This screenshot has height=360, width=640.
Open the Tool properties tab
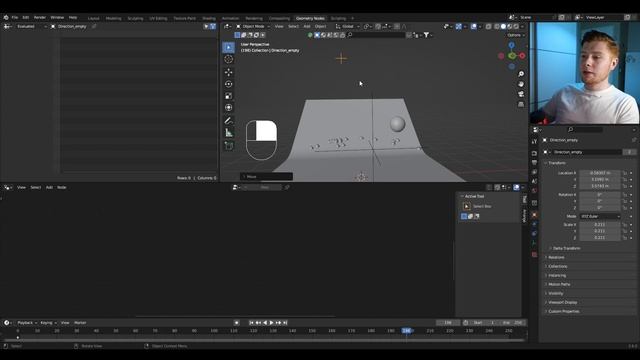pos(534,142)
